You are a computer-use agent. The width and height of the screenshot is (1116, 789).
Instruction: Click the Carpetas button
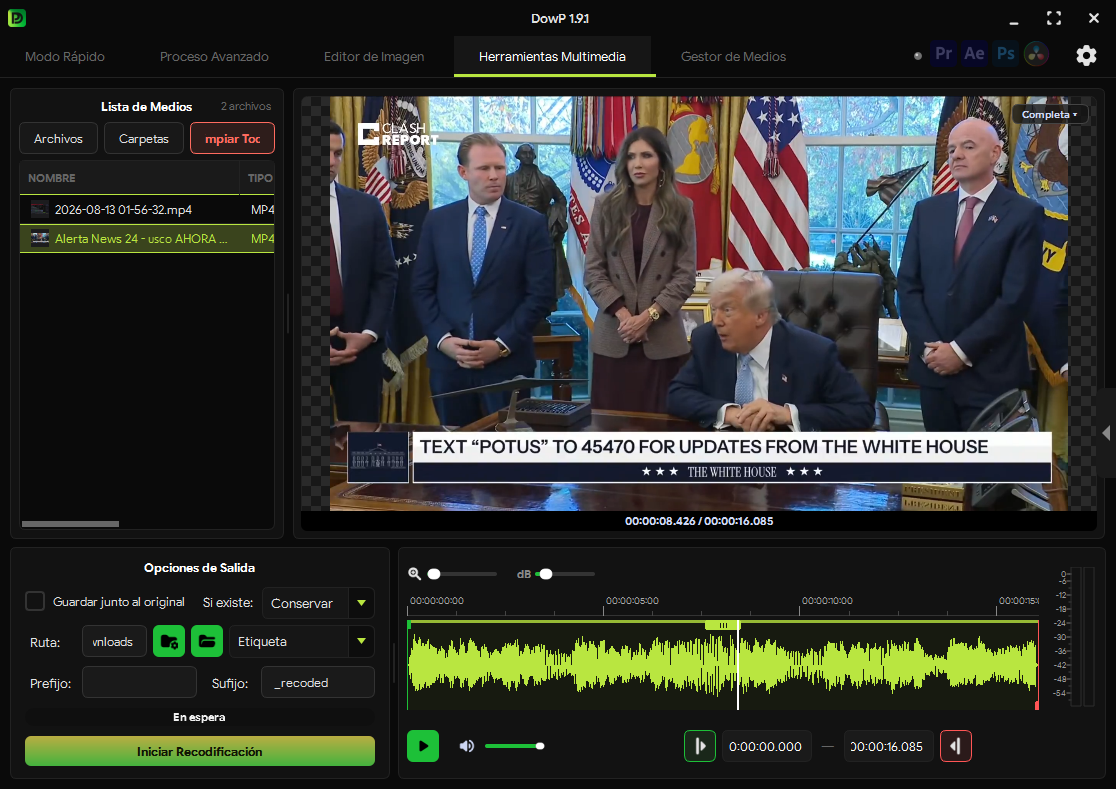(144, 139)
